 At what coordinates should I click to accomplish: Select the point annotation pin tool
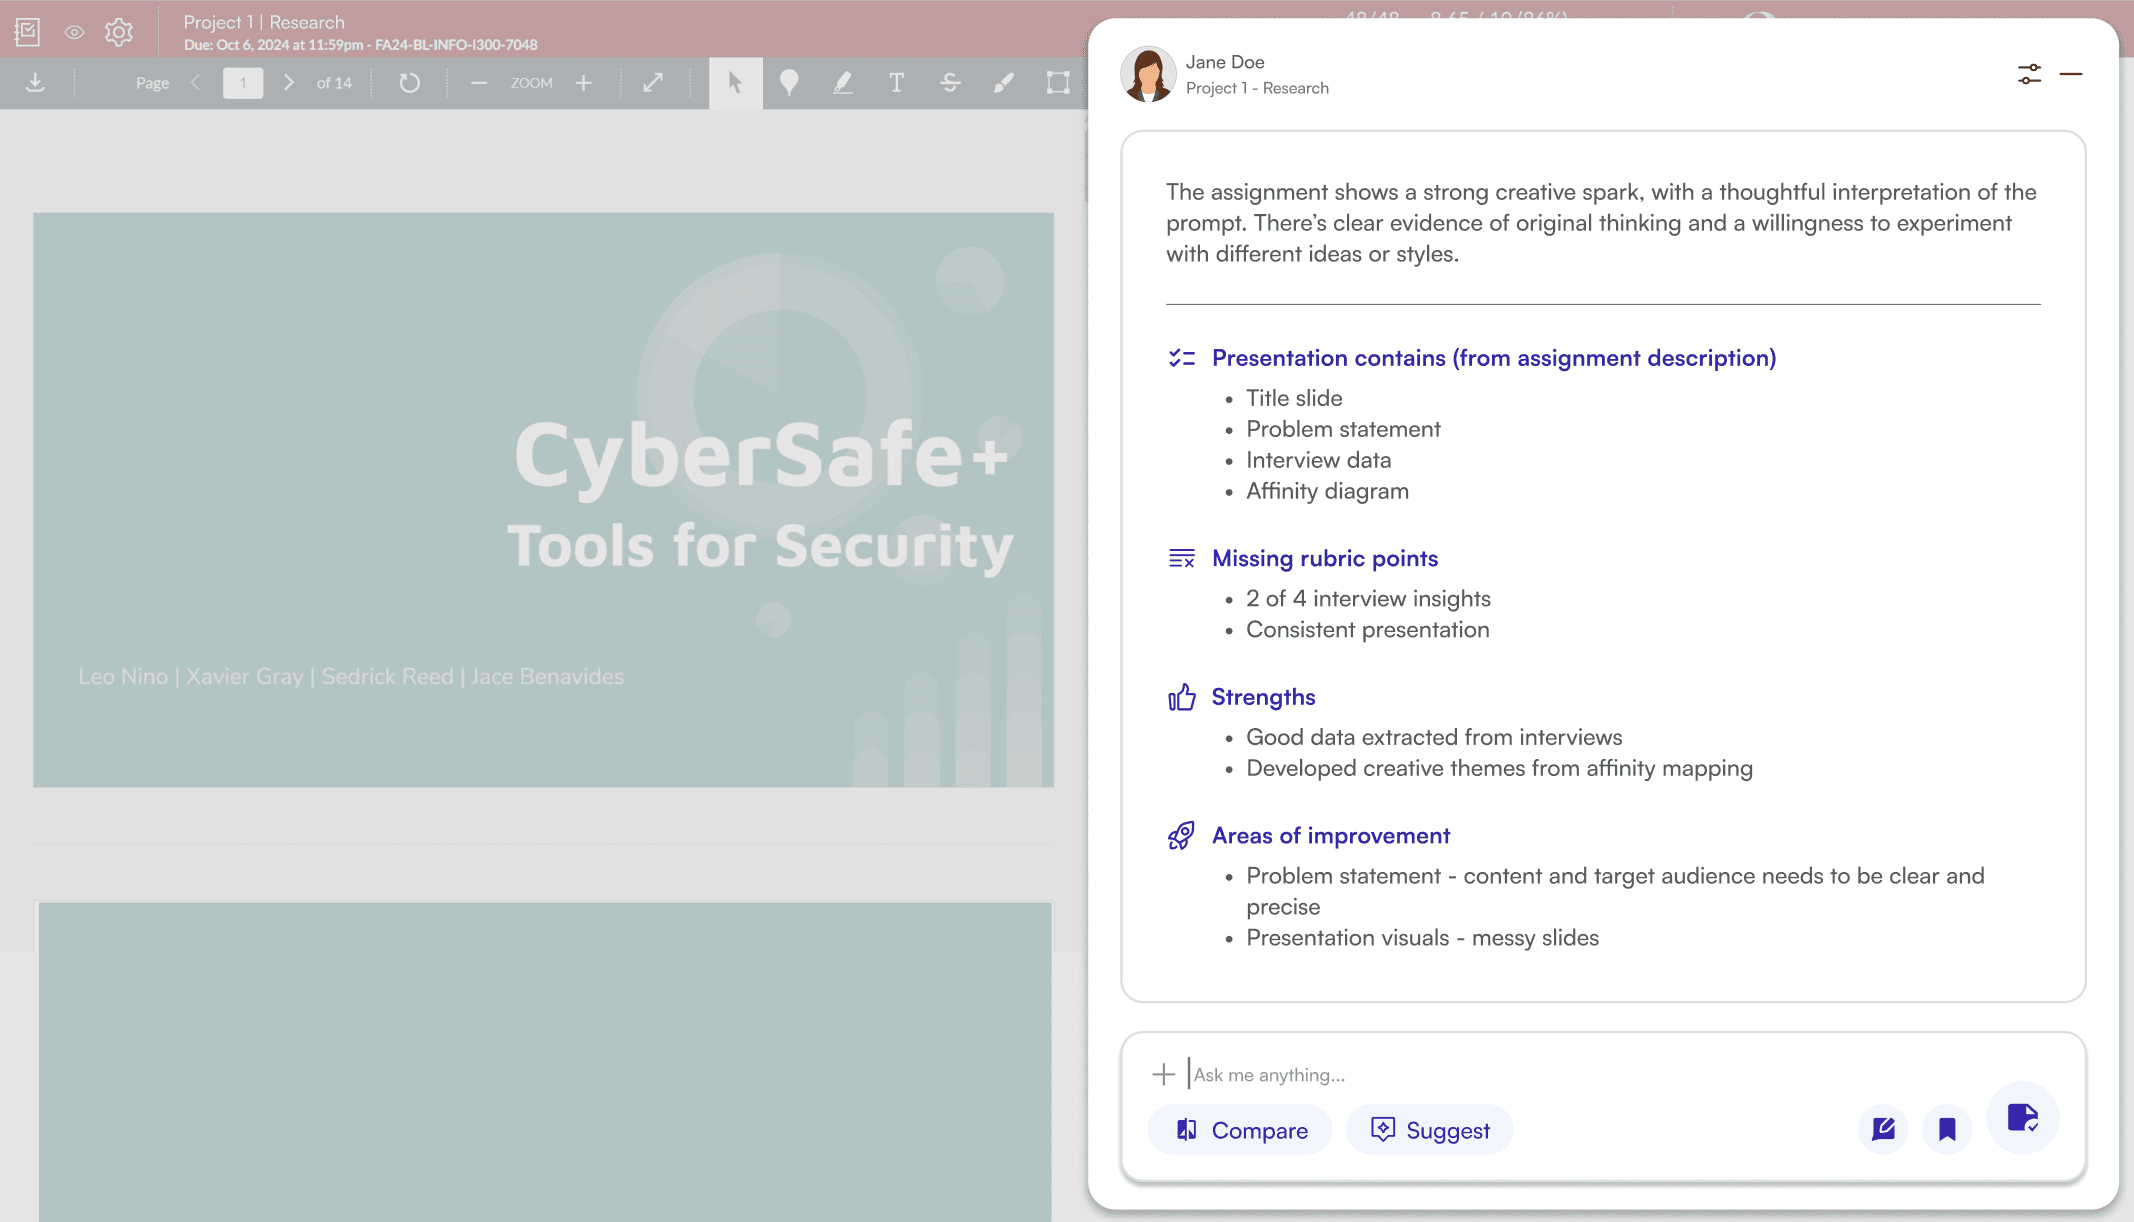[789, 83]
